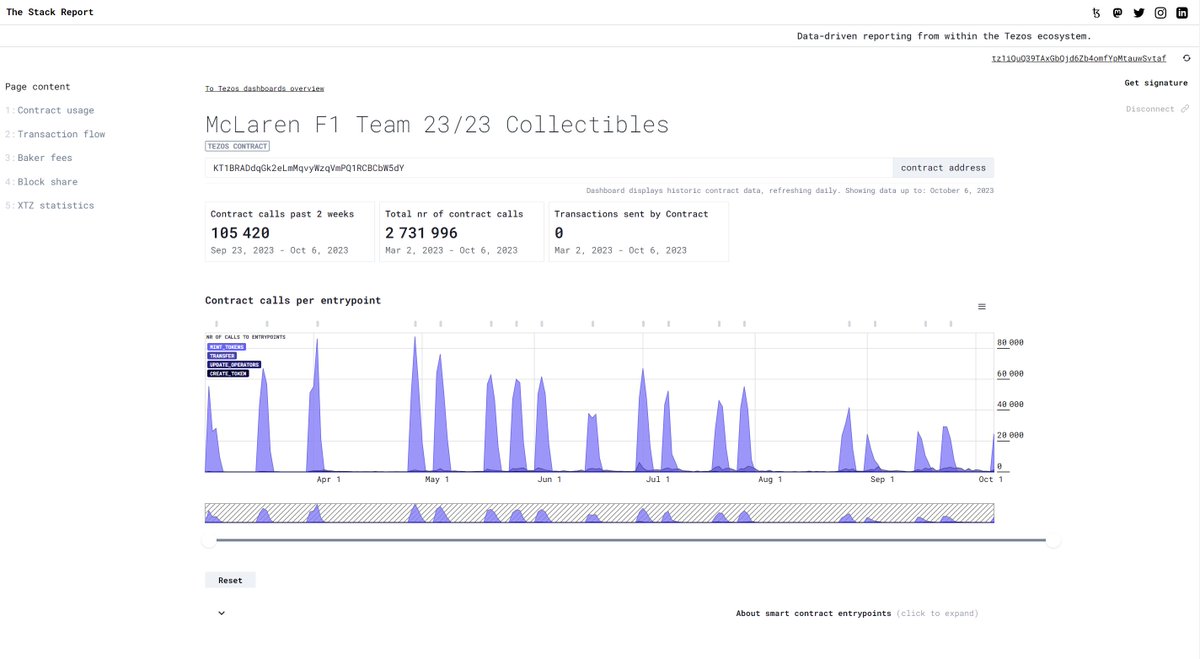
Task: Click Disconnect wallet
Action: tap(1150, 109)
